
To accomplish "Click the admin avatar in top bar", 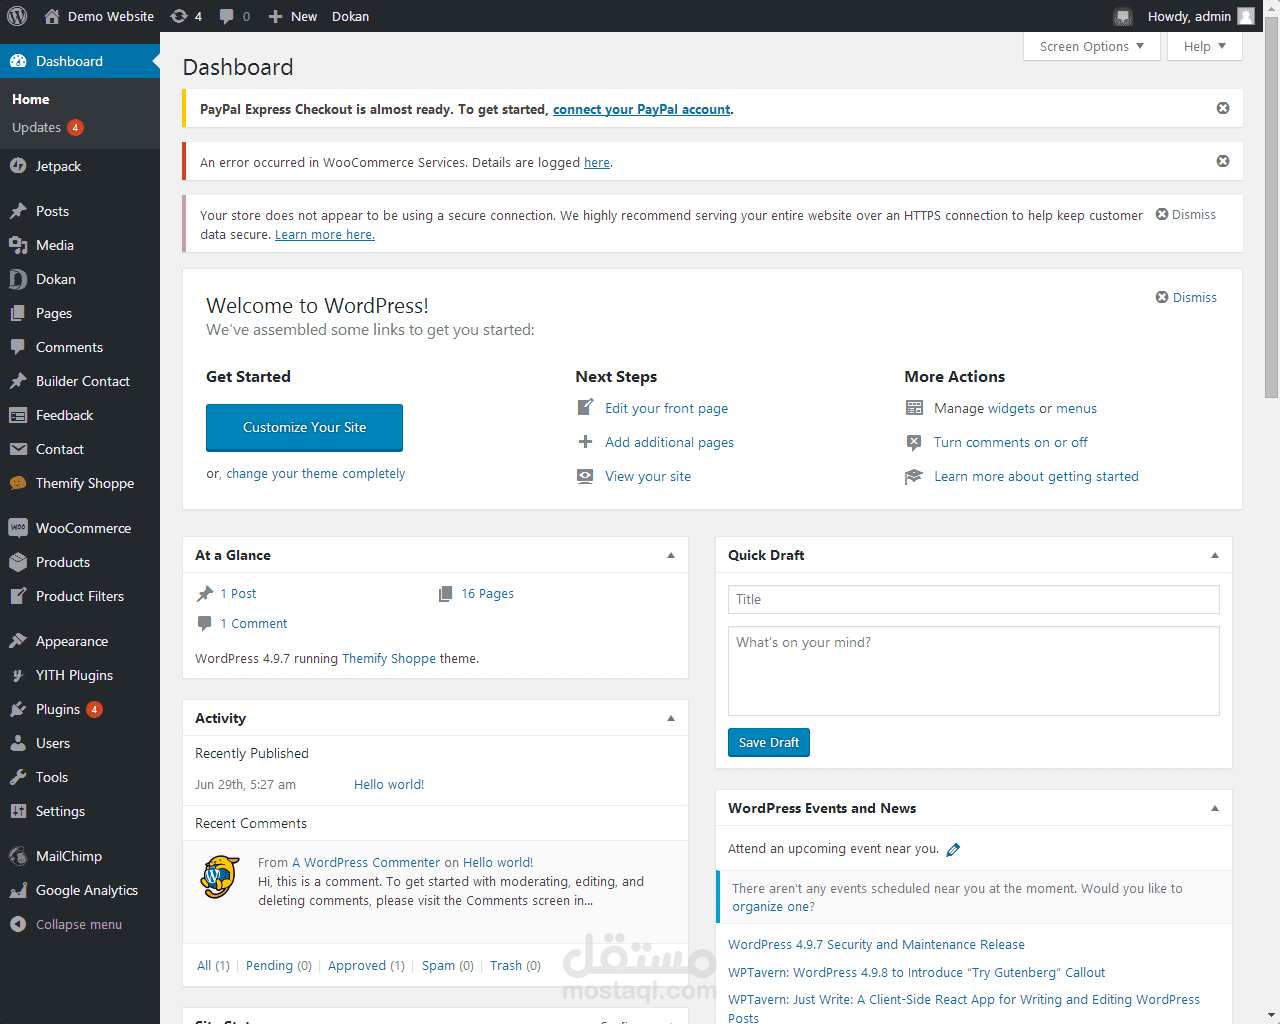I will coord(1246,16).
